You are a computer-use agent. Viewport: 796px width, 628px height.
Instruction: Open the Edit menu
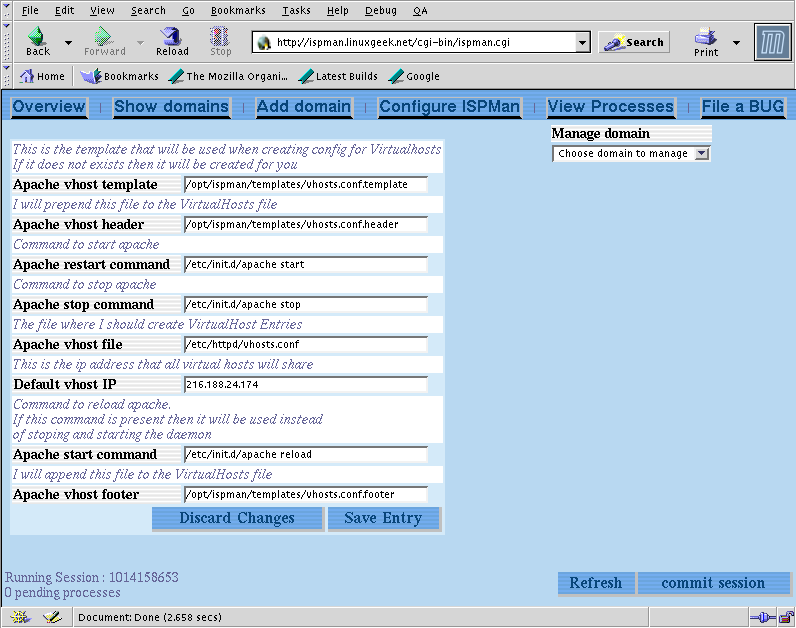click(64, 10)
